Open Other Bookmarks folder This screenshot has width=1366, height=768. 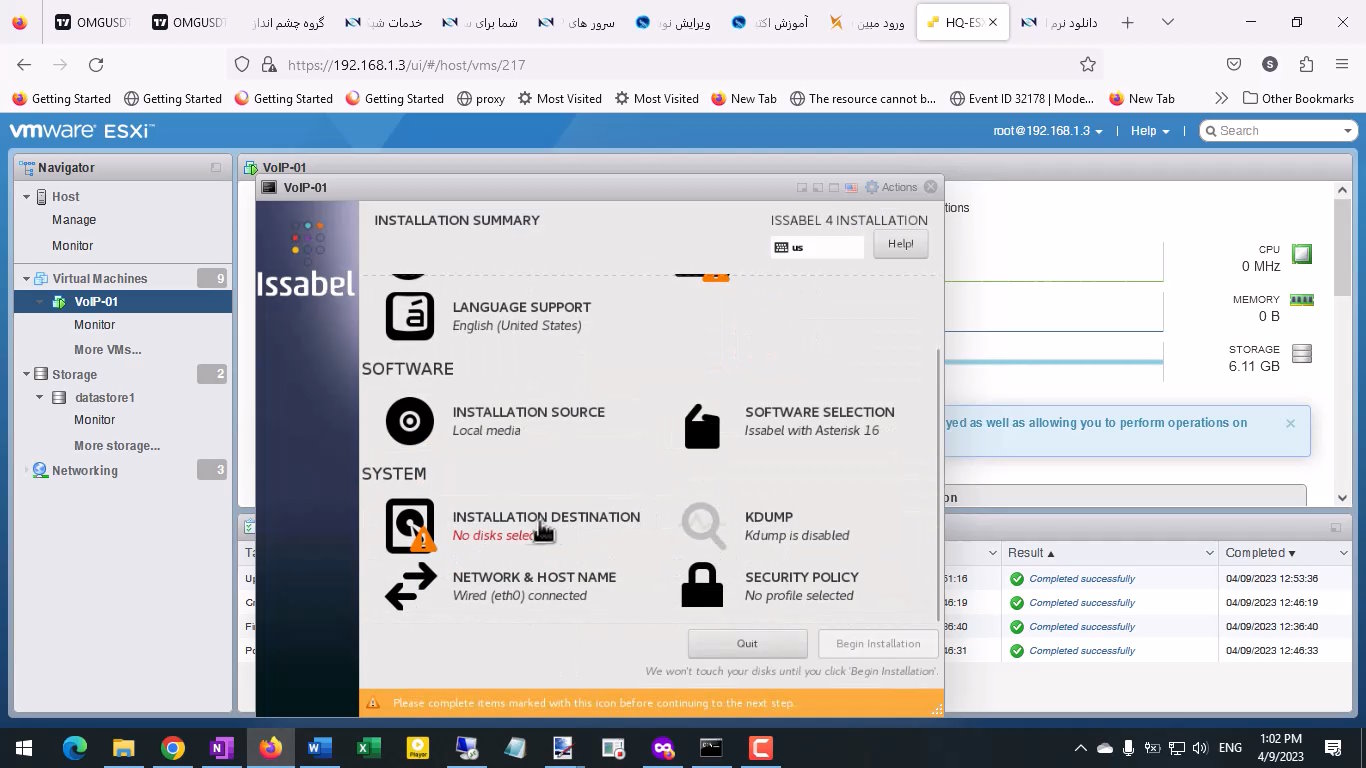coord(1298,98)
